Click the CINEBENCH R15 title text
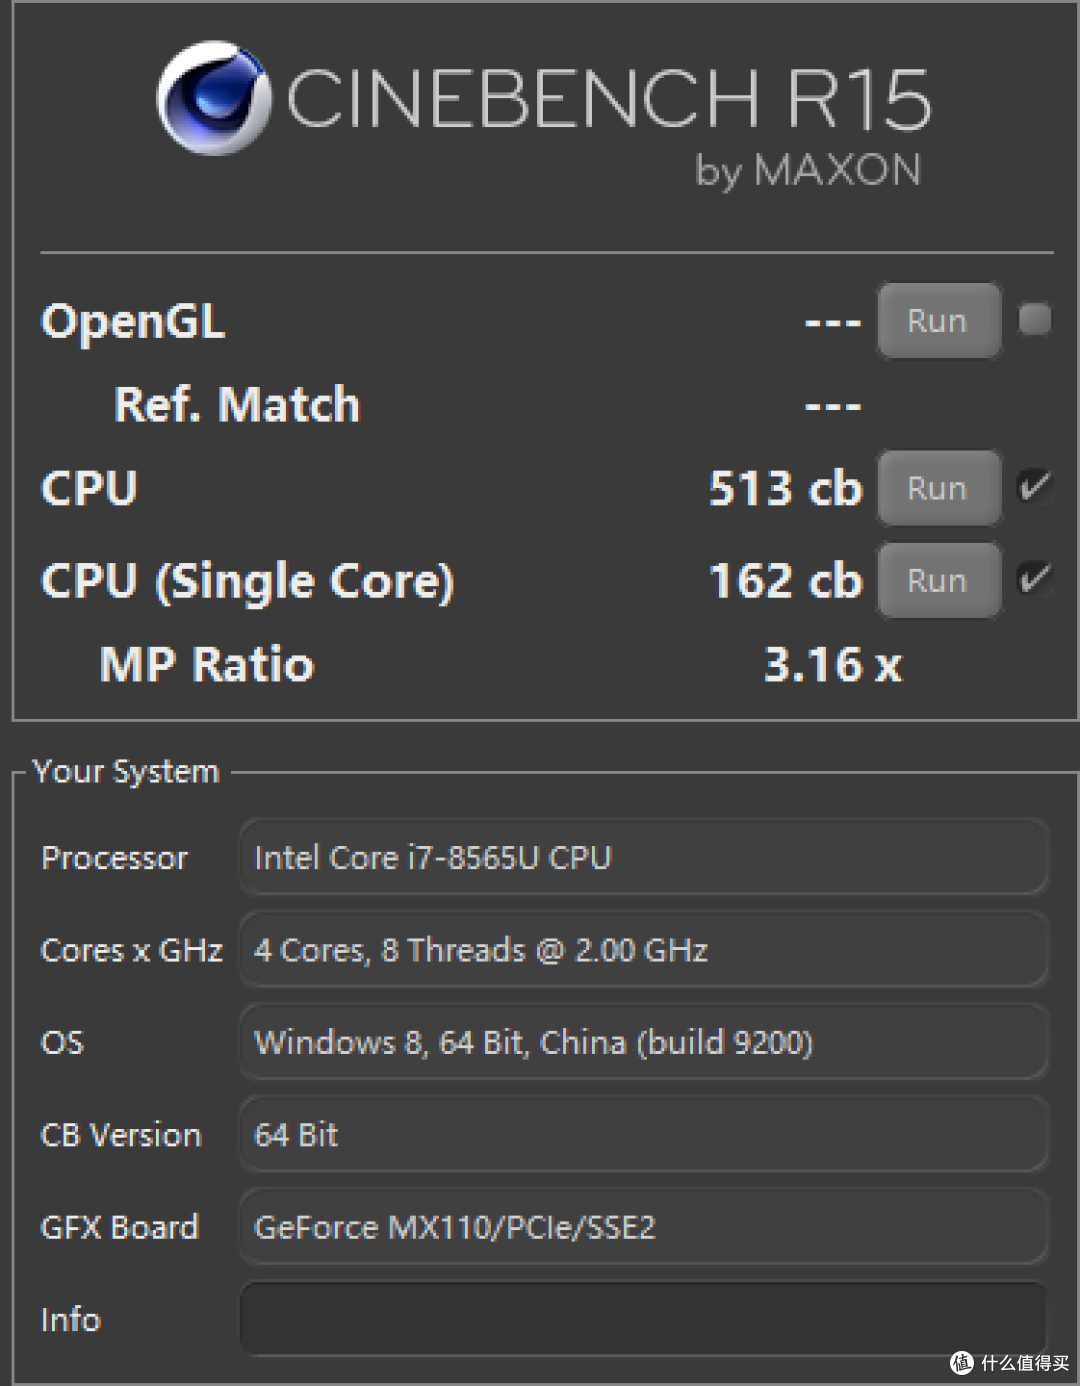1080x1386 pixels. click(609, 100)
